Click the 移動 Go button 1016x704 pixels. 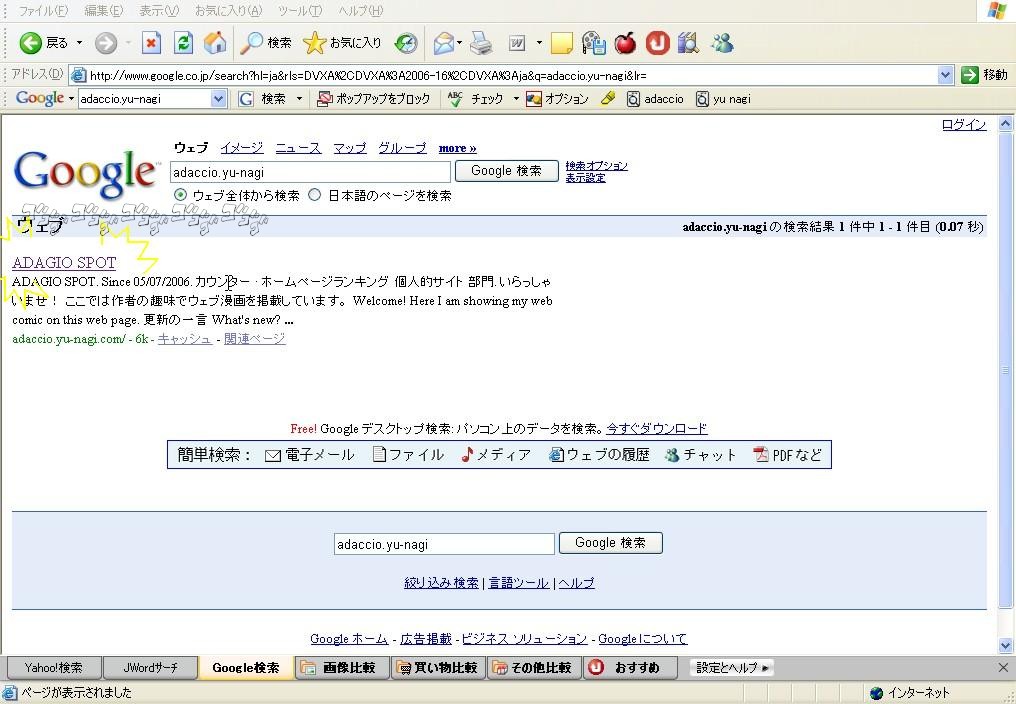pyautogui.click(x=985, y=75)
